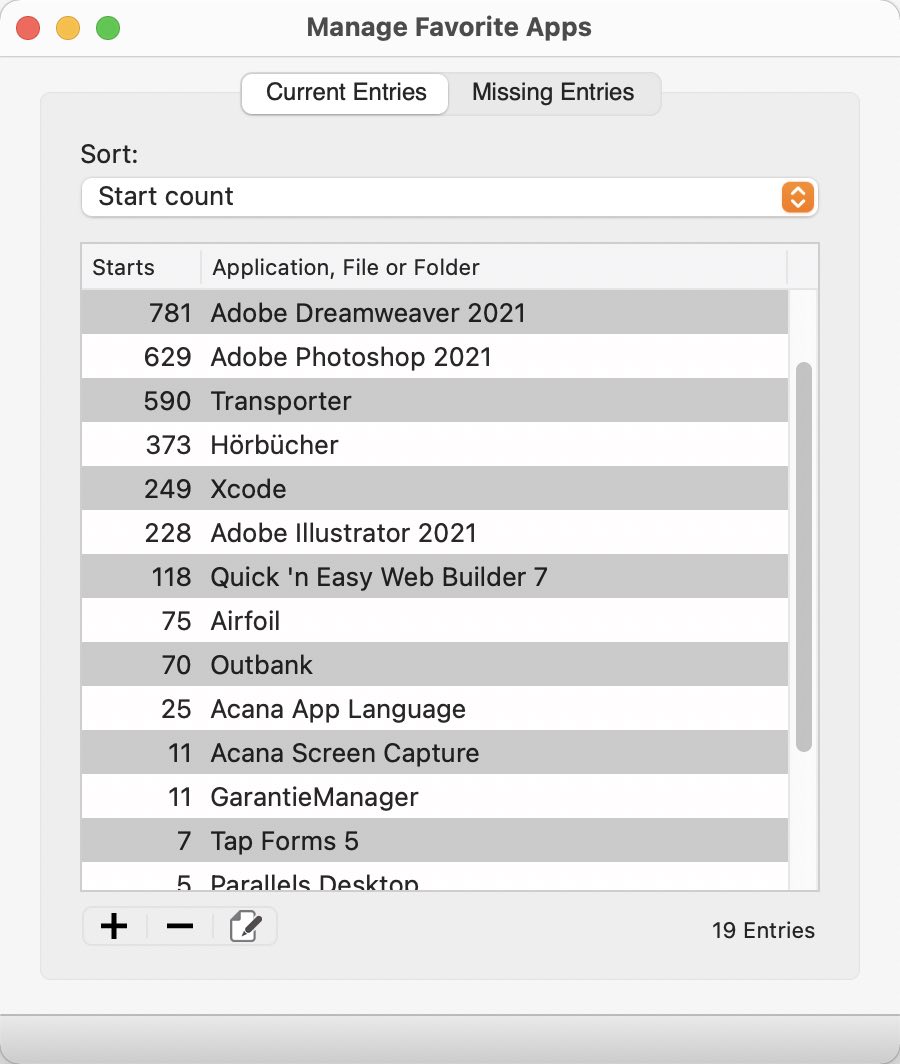Pick the Airfoil entry

pyautogui.click(x=434, y=621)
